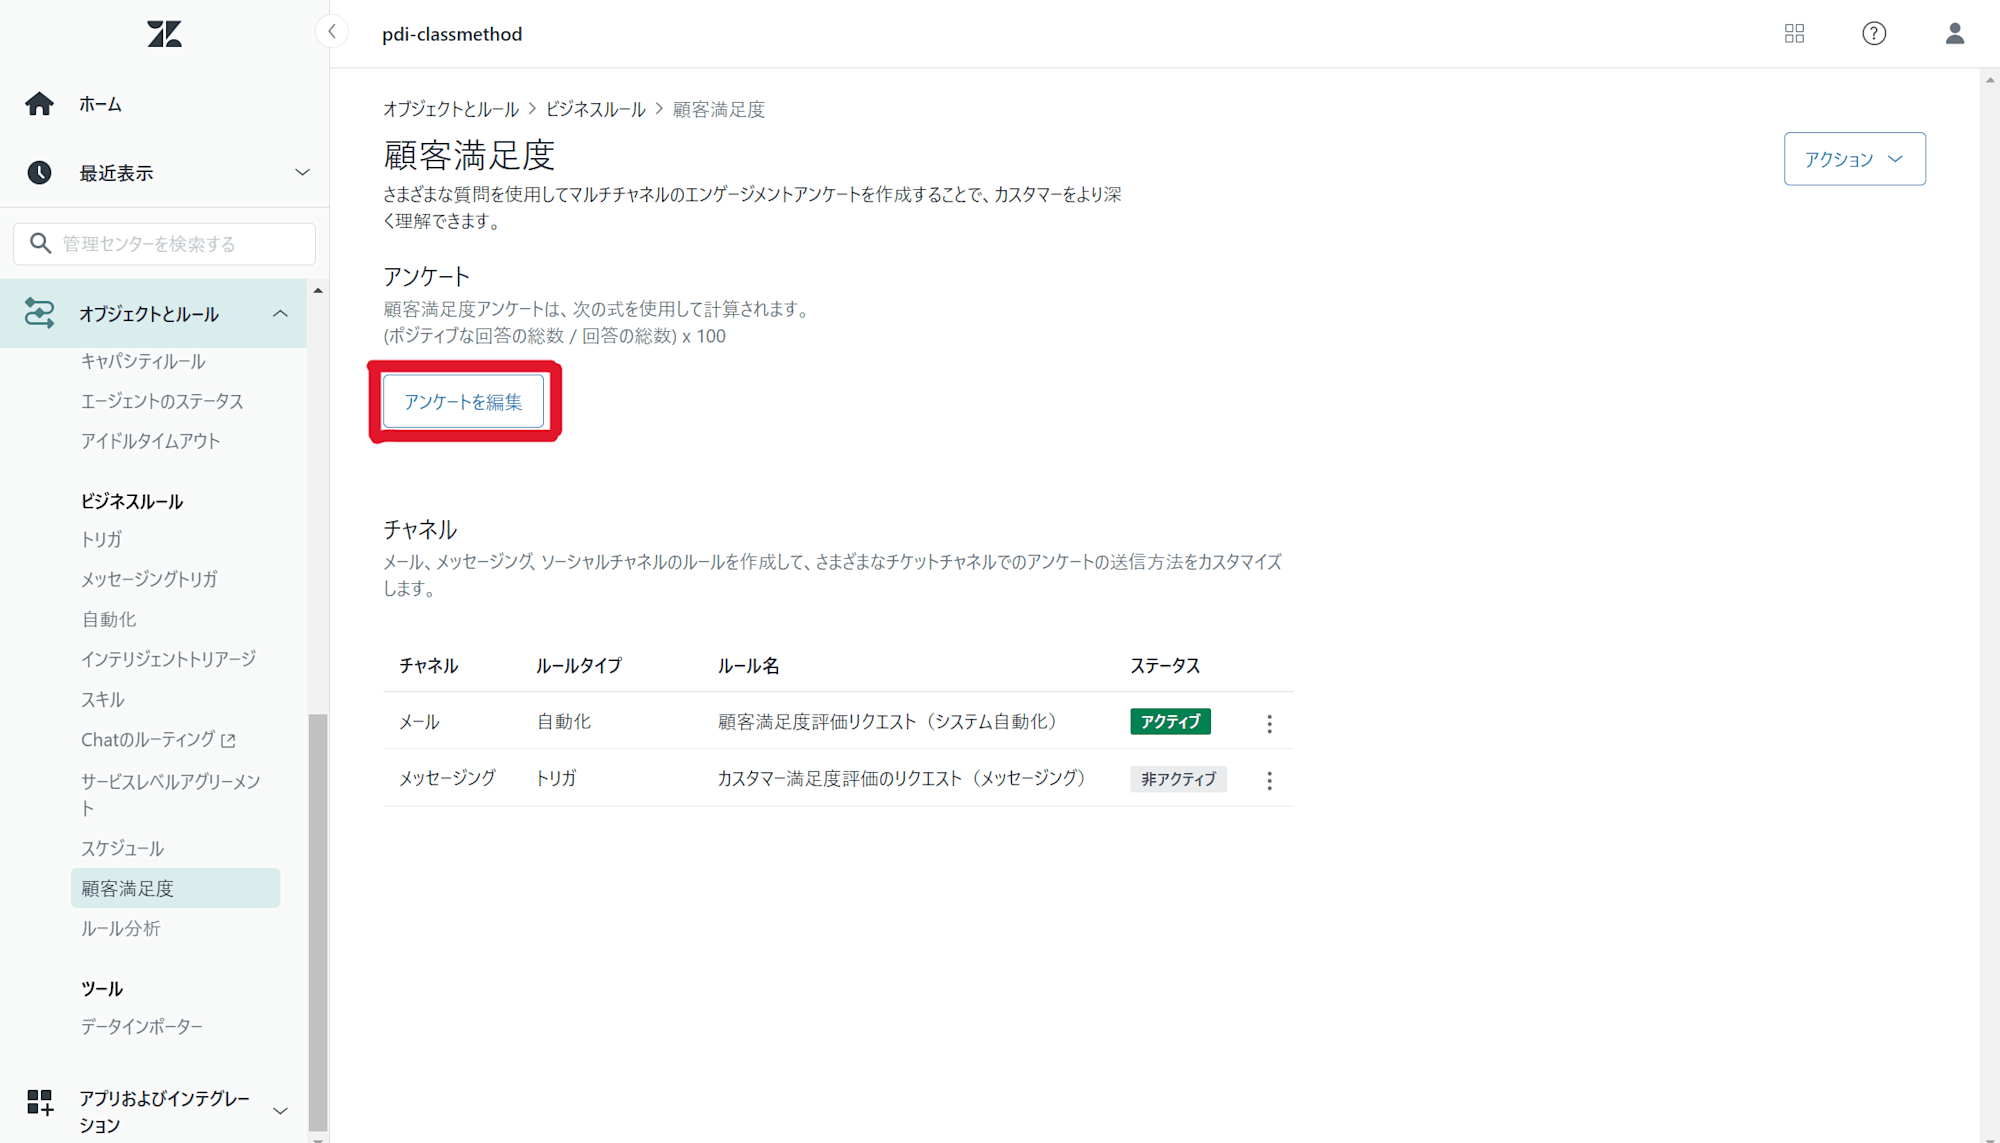Click the pdi-classmethod account name

coord(452,34)
